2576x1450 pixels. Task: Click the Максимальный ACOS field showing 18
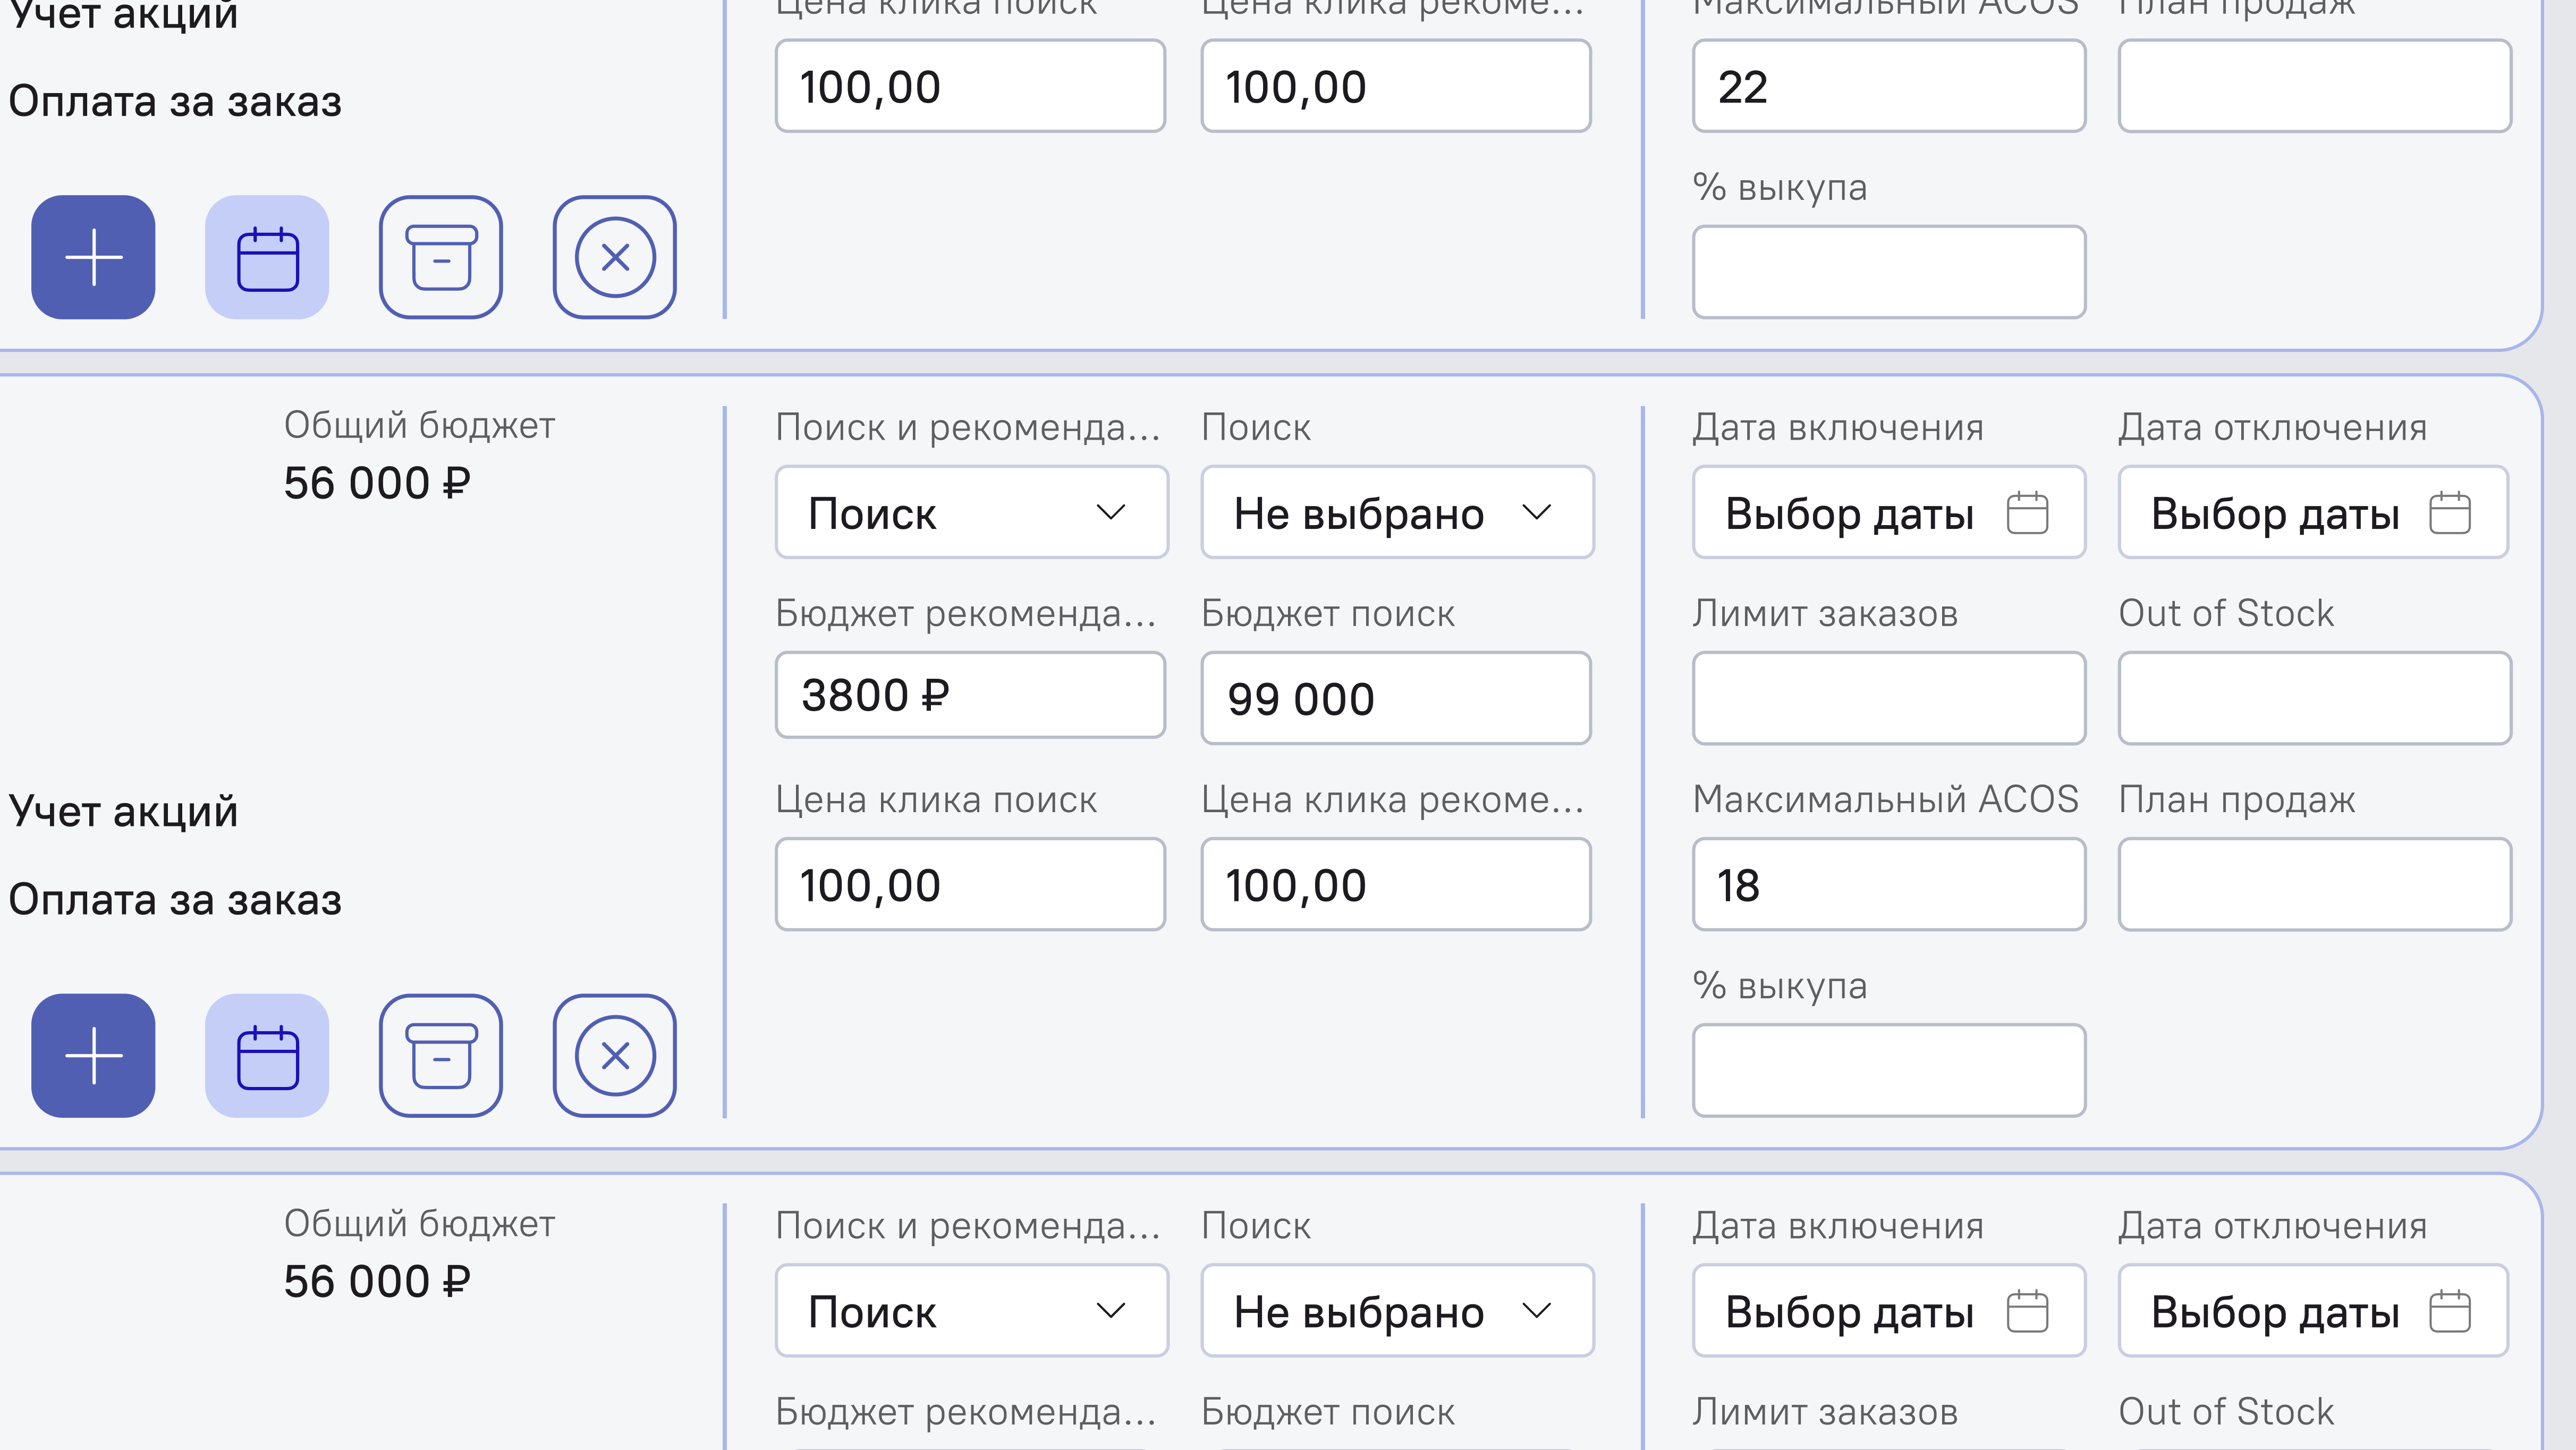point(1888,884)
